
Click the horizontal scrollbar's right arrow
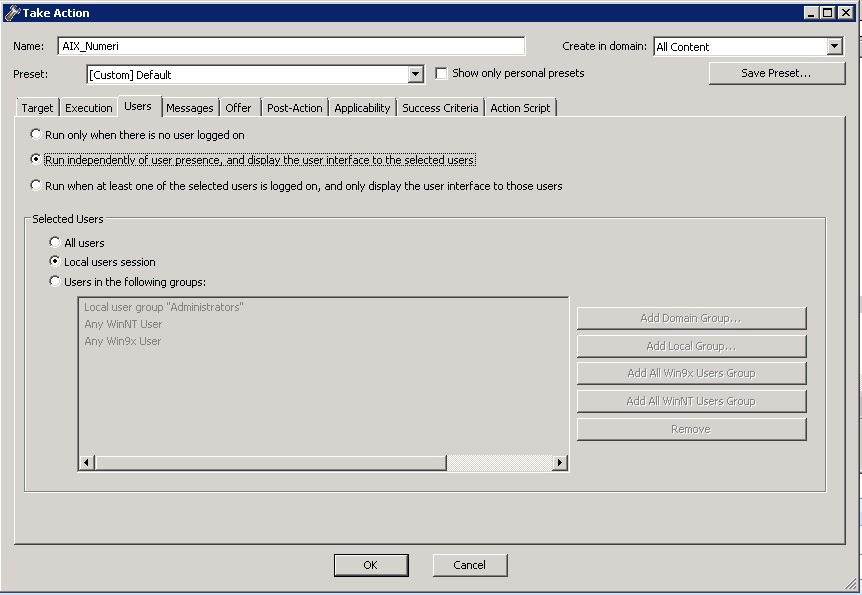point(559,463)
